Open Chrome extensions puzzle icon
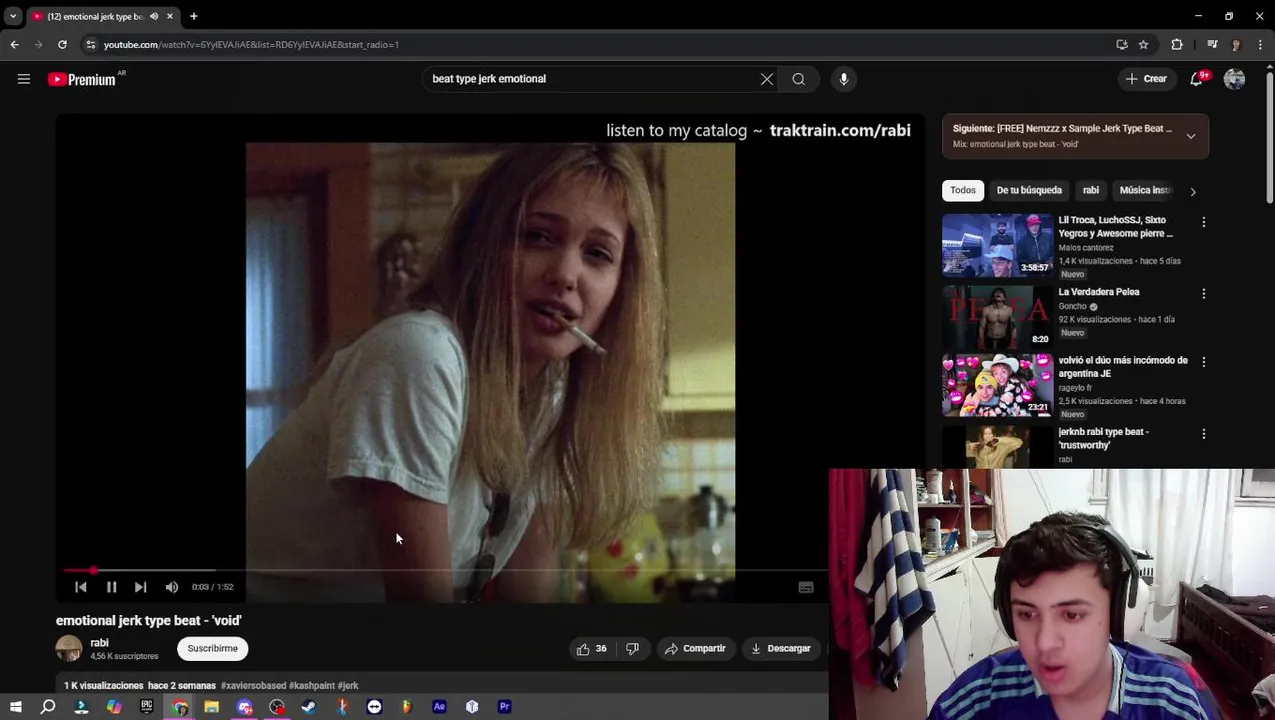1275x720 pixels. (1177, 44)
